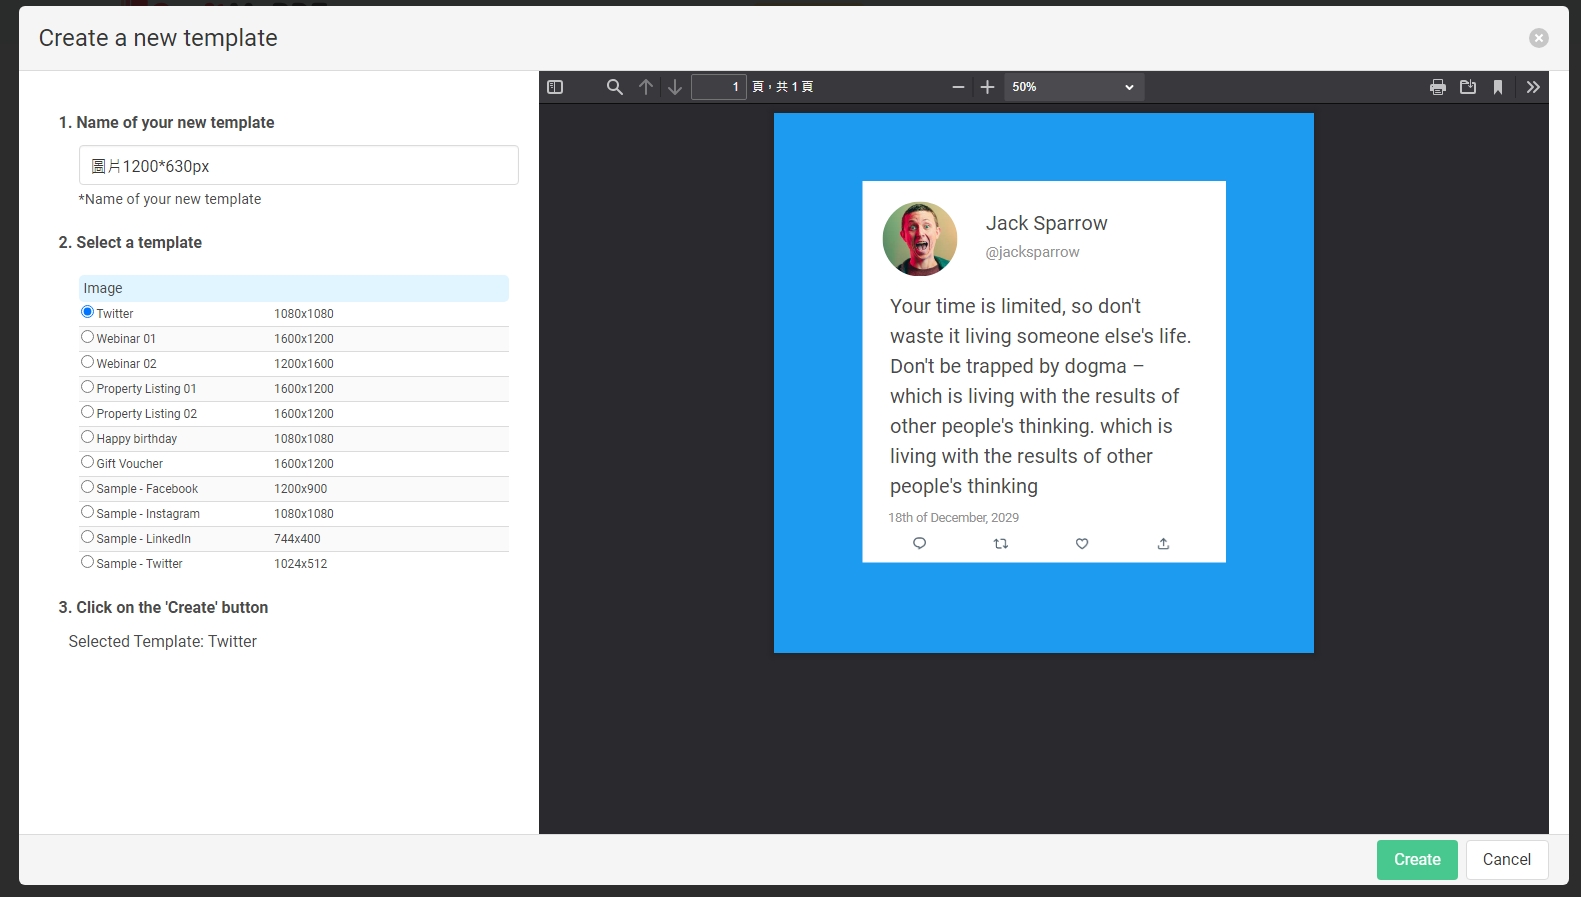Viewport: 1581px width, 897px height.
Task: Select the Sample - LinkedIn radio button
Action: (x=88, y=537)
